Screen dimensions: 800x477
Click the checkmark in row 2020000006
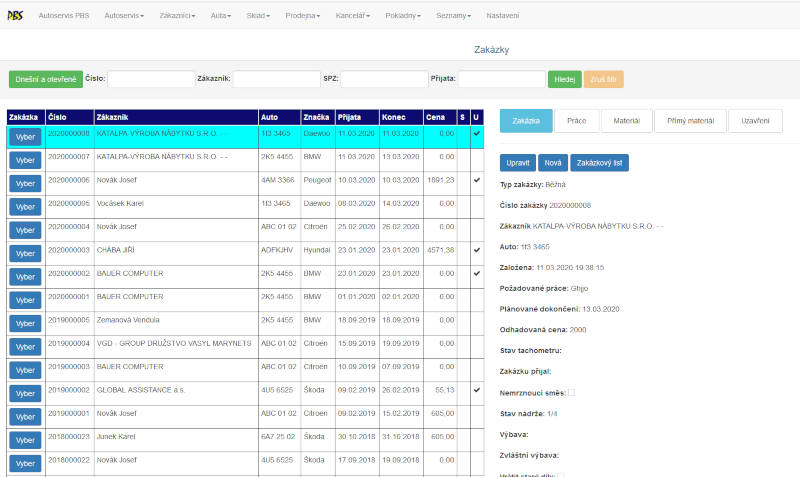coord(477,180)
